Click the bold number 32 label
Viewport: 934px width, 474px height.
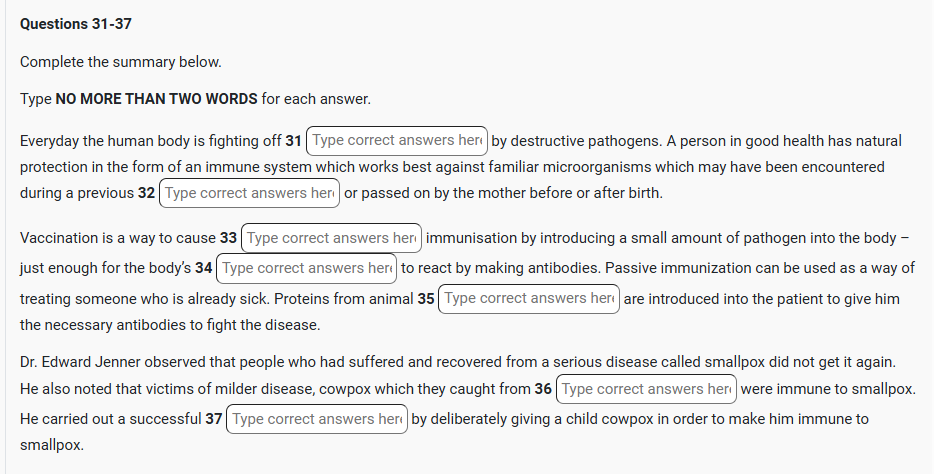pyautogui.click(x=146, y=193)
